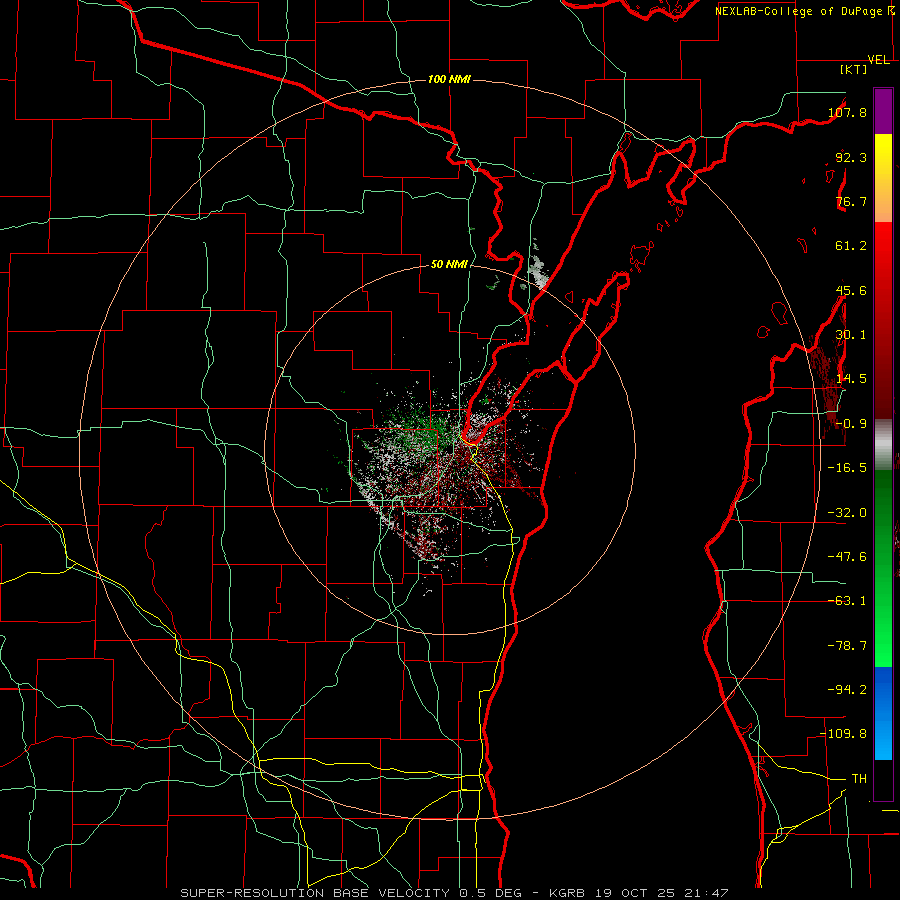Click the 30.1 velocity scale value

pyautogui.click(x=851, y=335)
